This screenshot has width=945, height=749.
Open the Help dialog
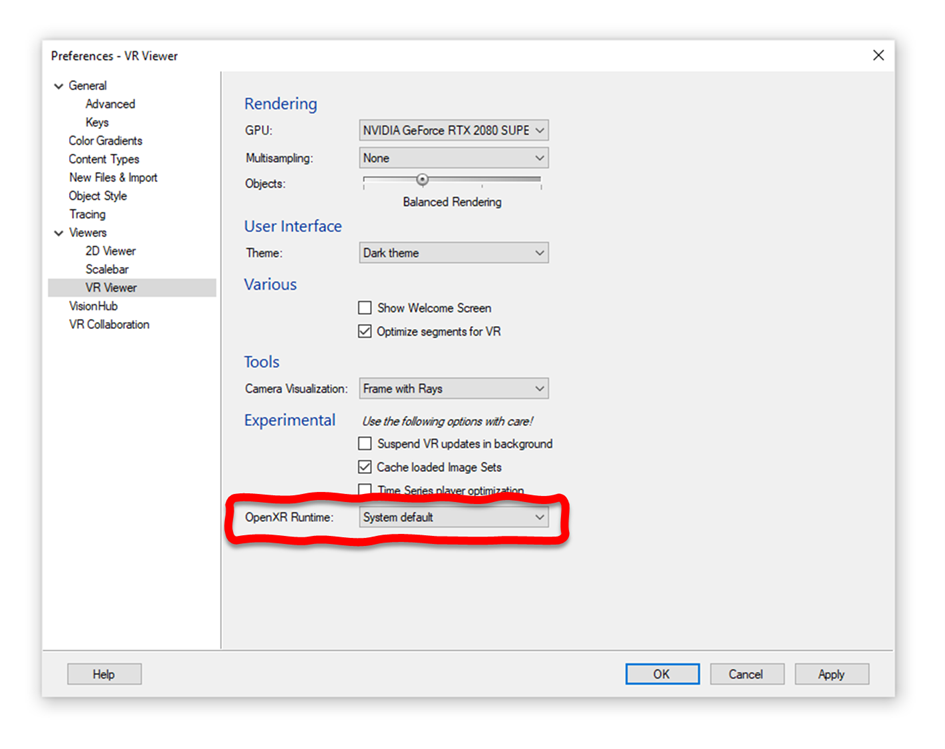pos(104,673)
